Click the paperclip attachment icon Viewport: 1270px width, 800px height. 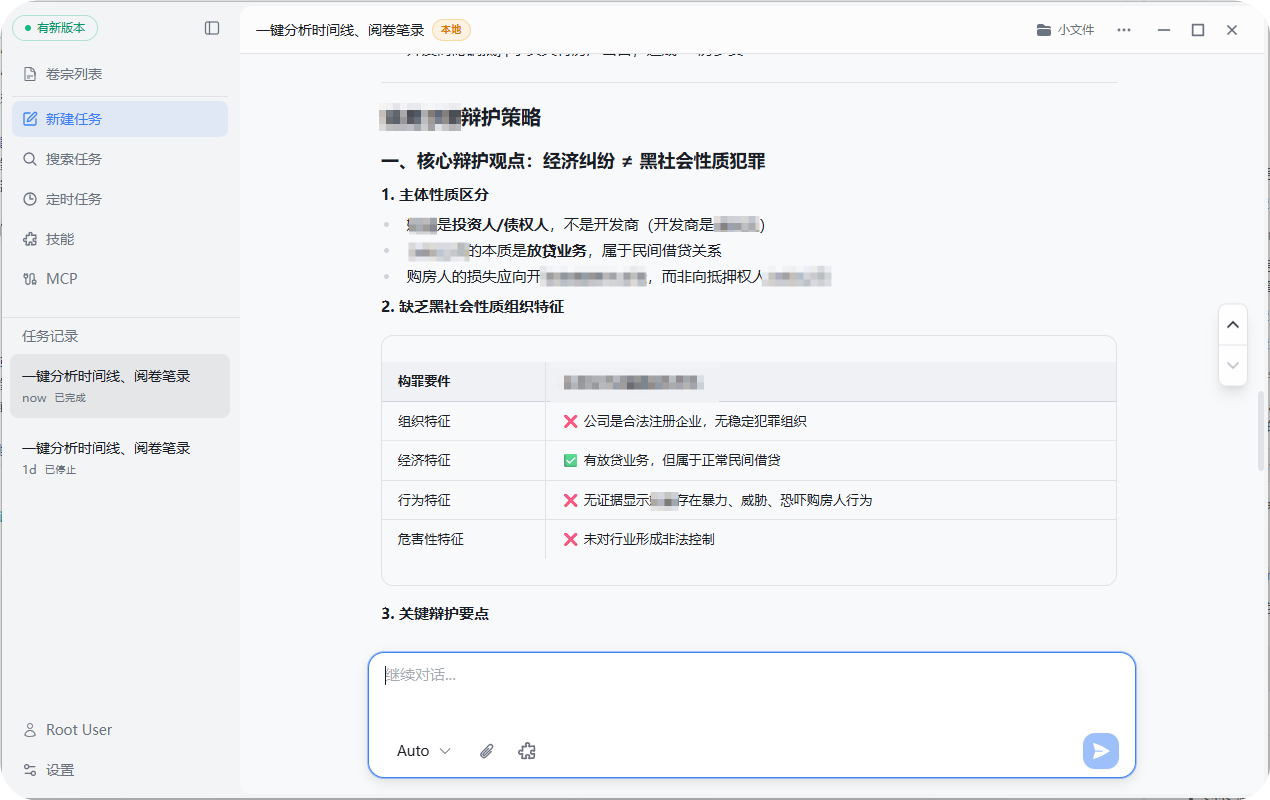487,751
